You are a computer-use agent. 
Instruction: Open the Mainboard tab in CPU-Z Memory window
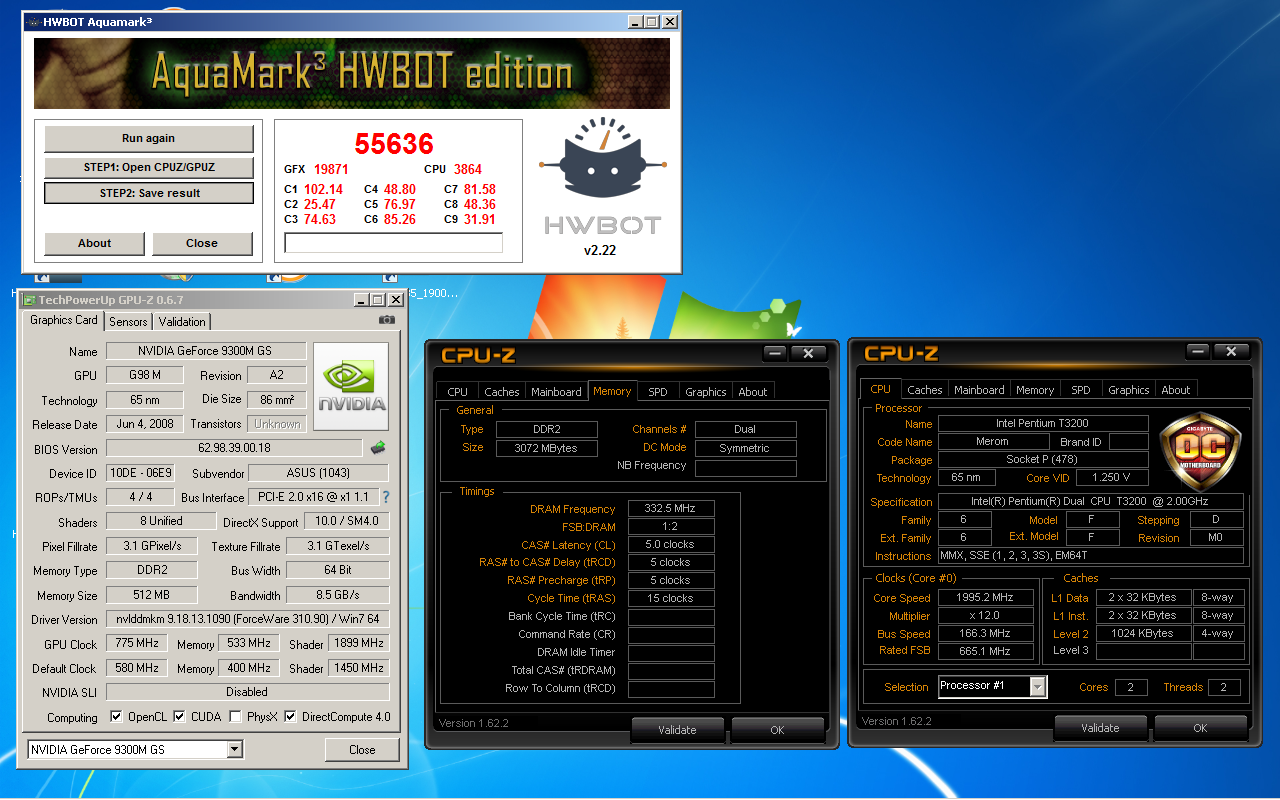(x=556, y=392)
